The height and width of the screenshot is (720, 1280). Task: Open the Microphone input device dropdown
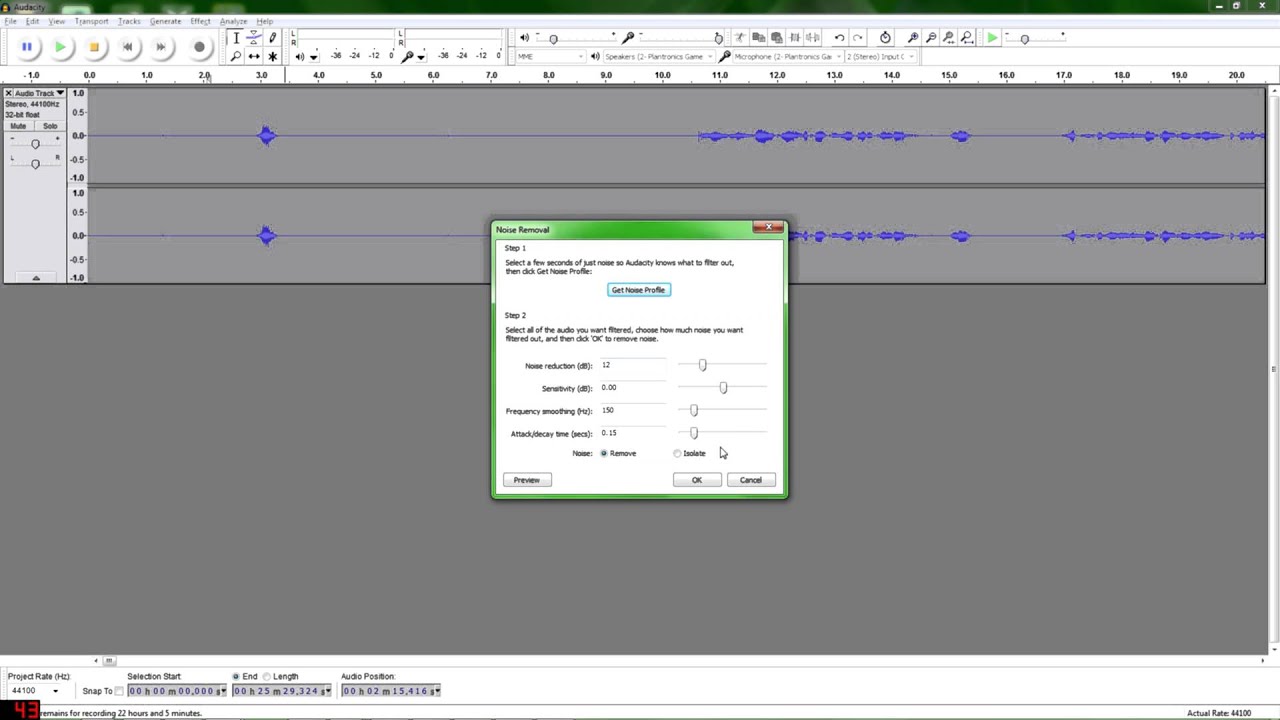788,57
